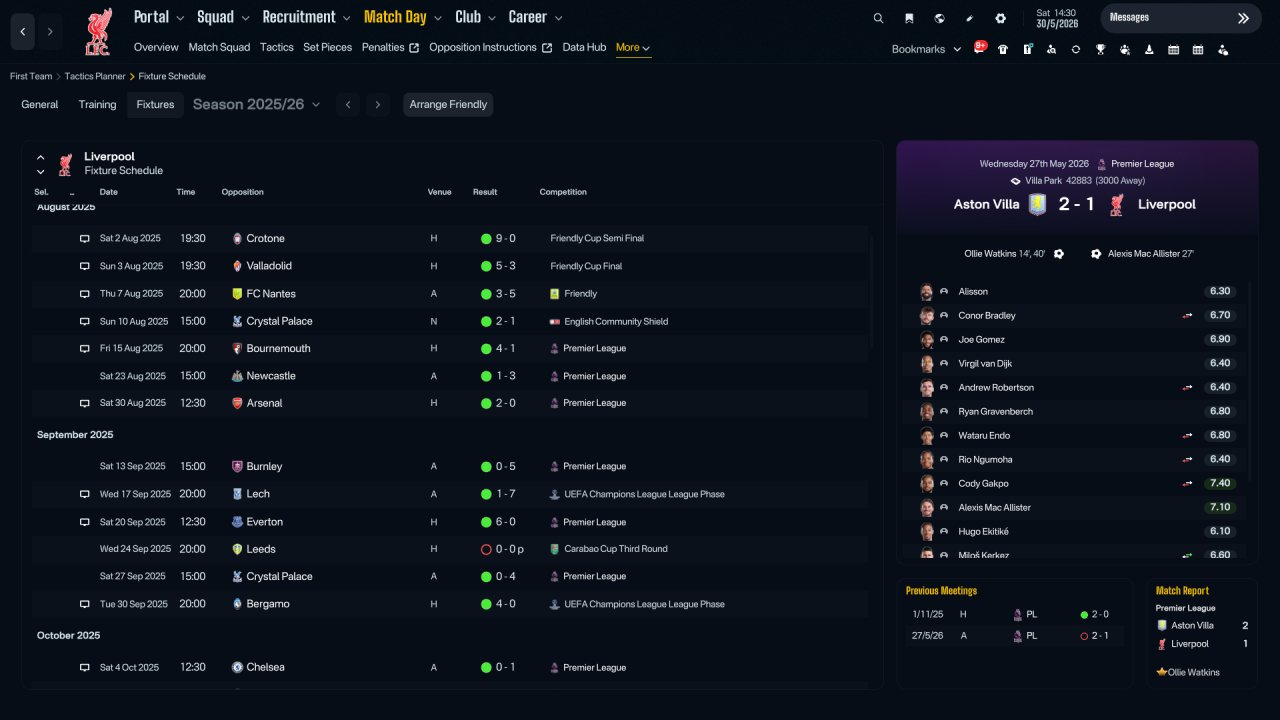Click the Newcastle club badge

click(x=237, y=376)
